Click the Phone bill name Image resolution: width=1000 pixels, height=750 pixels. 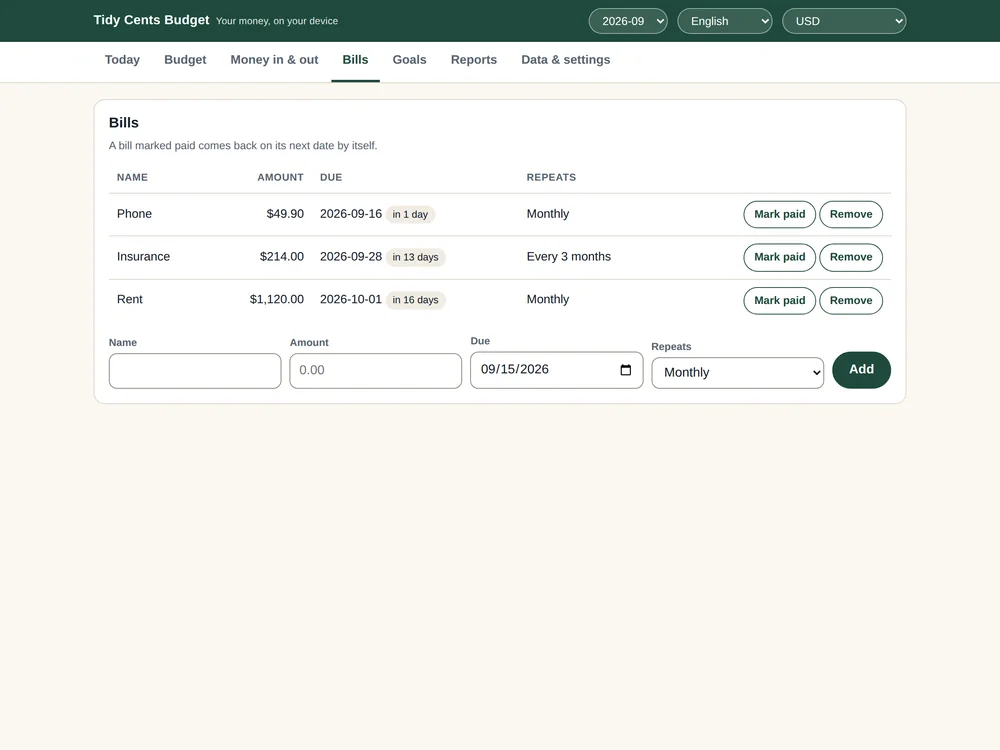pyautogui.click(x=134, y=214)
